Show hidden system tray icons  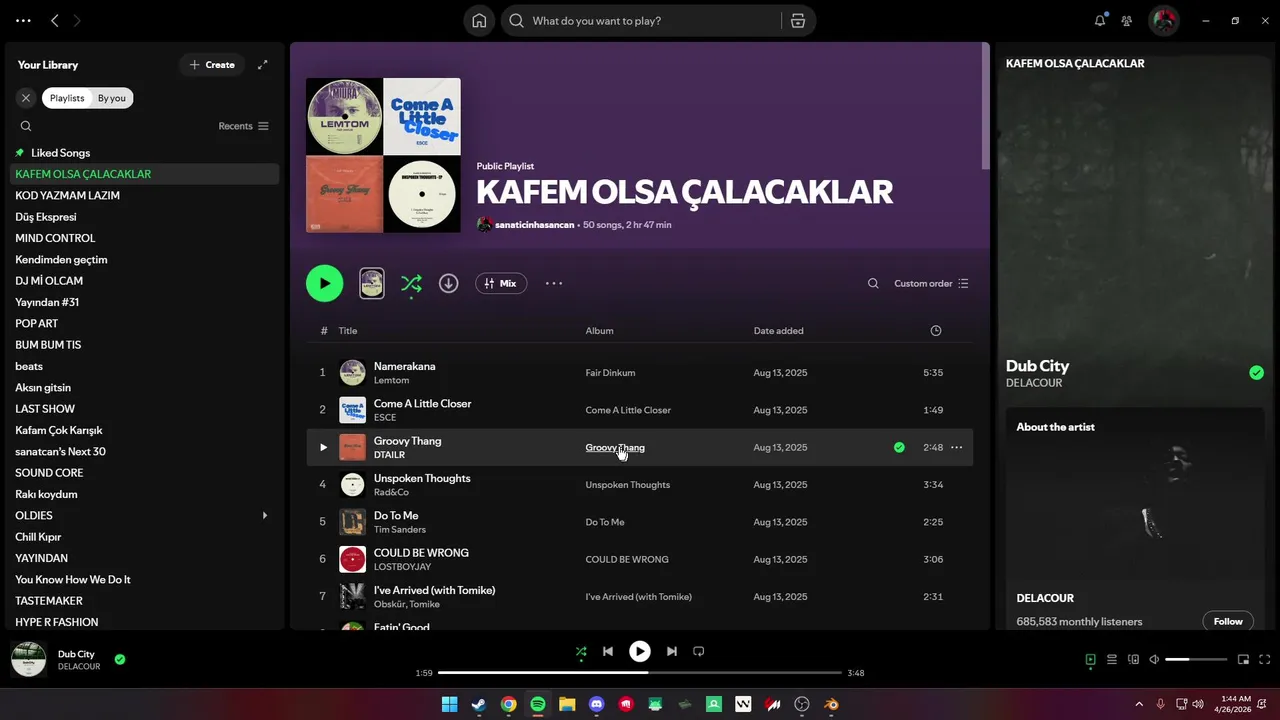(x=1138, y=704)
